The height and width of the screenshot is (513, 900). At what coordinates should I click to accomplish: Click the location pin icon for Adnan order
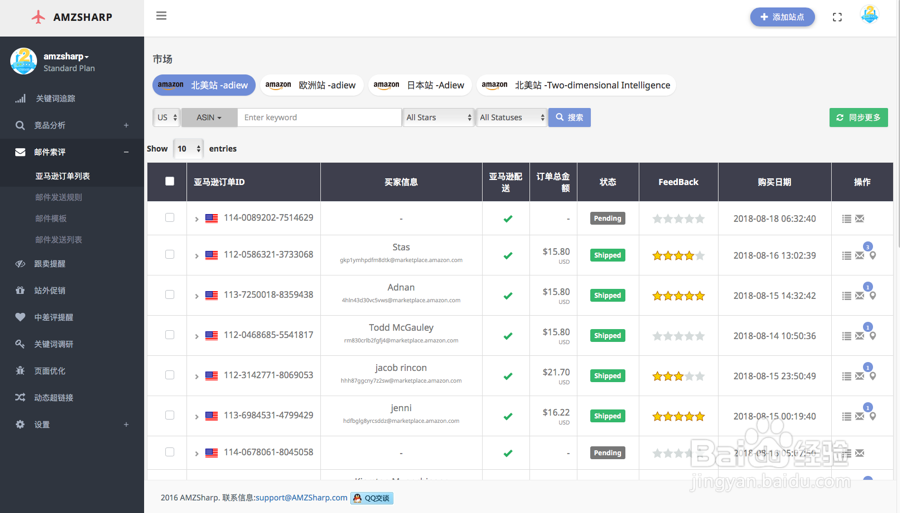(872, 296)
